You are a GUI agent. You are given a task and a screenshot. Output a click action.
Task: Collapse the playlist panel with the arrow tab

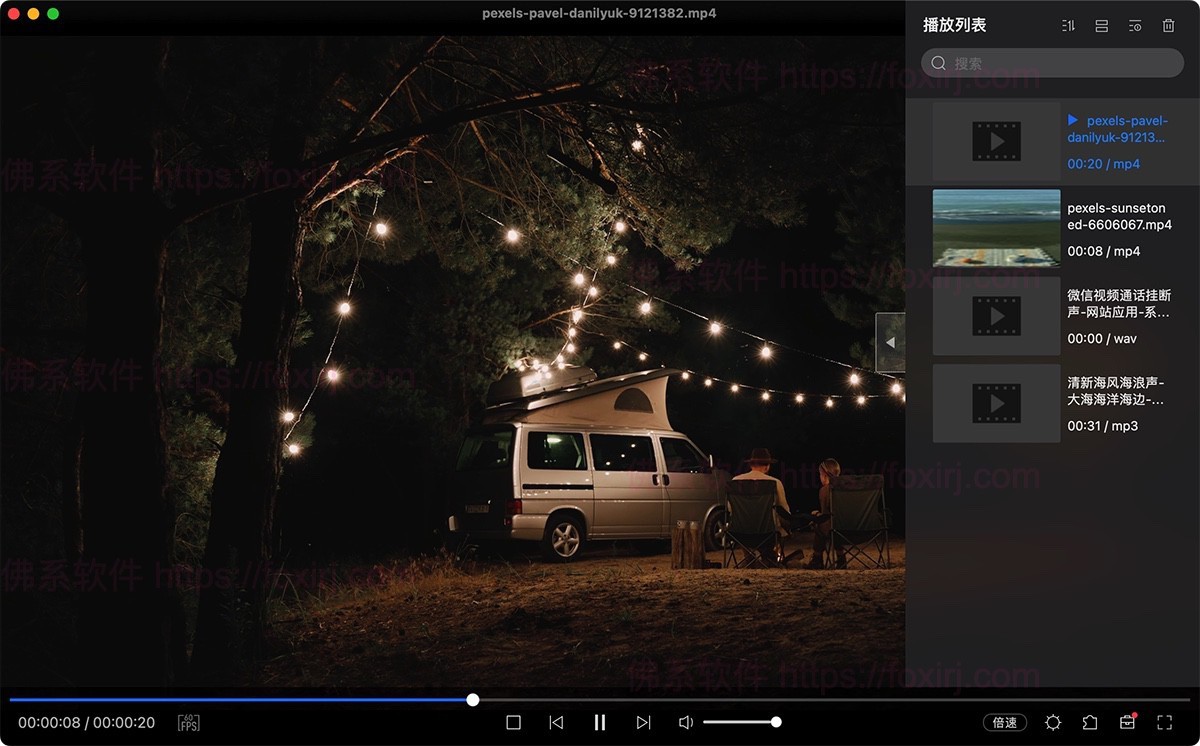click(890, 342)
